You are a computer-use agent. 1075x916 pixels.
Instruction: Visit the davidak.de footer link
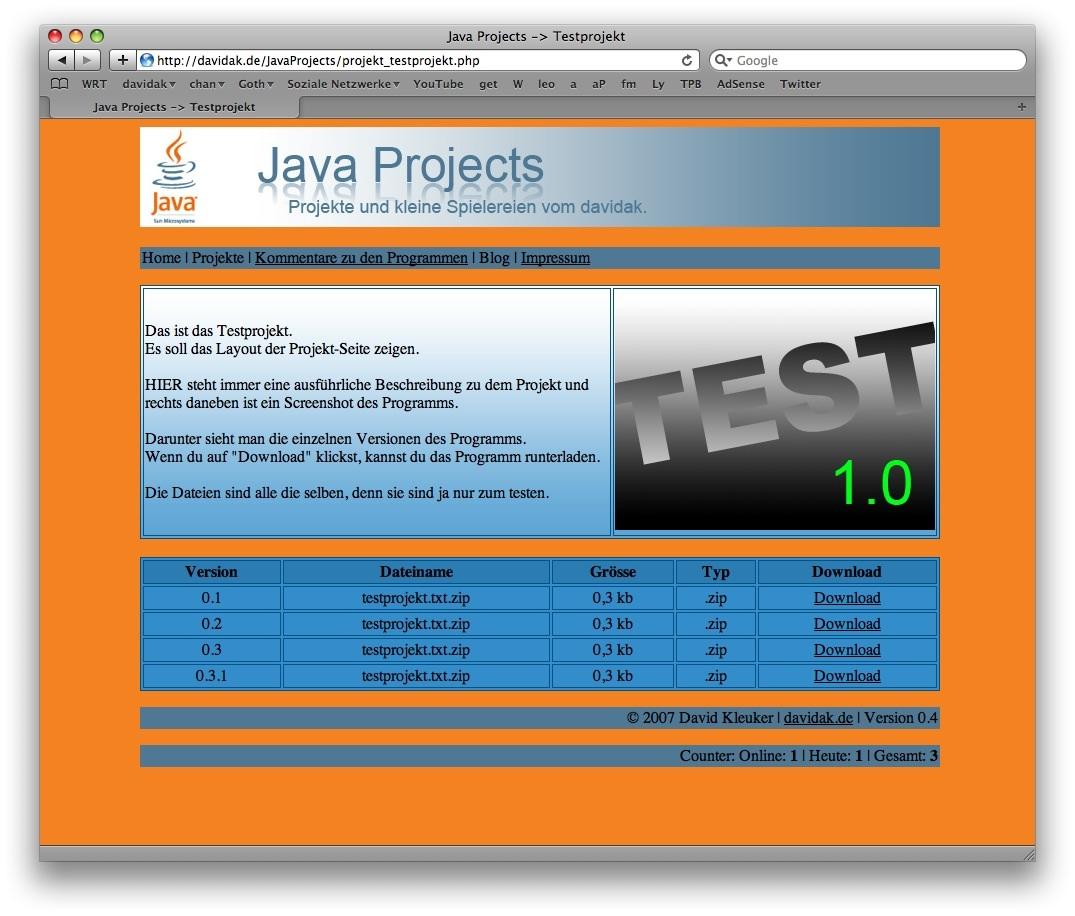[818, 718]
